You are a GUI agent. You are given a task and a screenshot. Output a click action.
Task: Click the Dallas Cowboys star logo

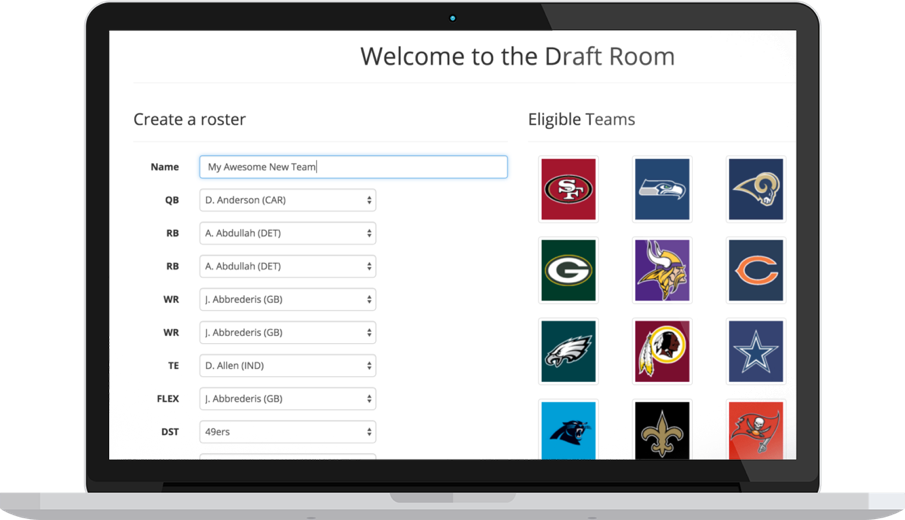click(x=755, y=351)
